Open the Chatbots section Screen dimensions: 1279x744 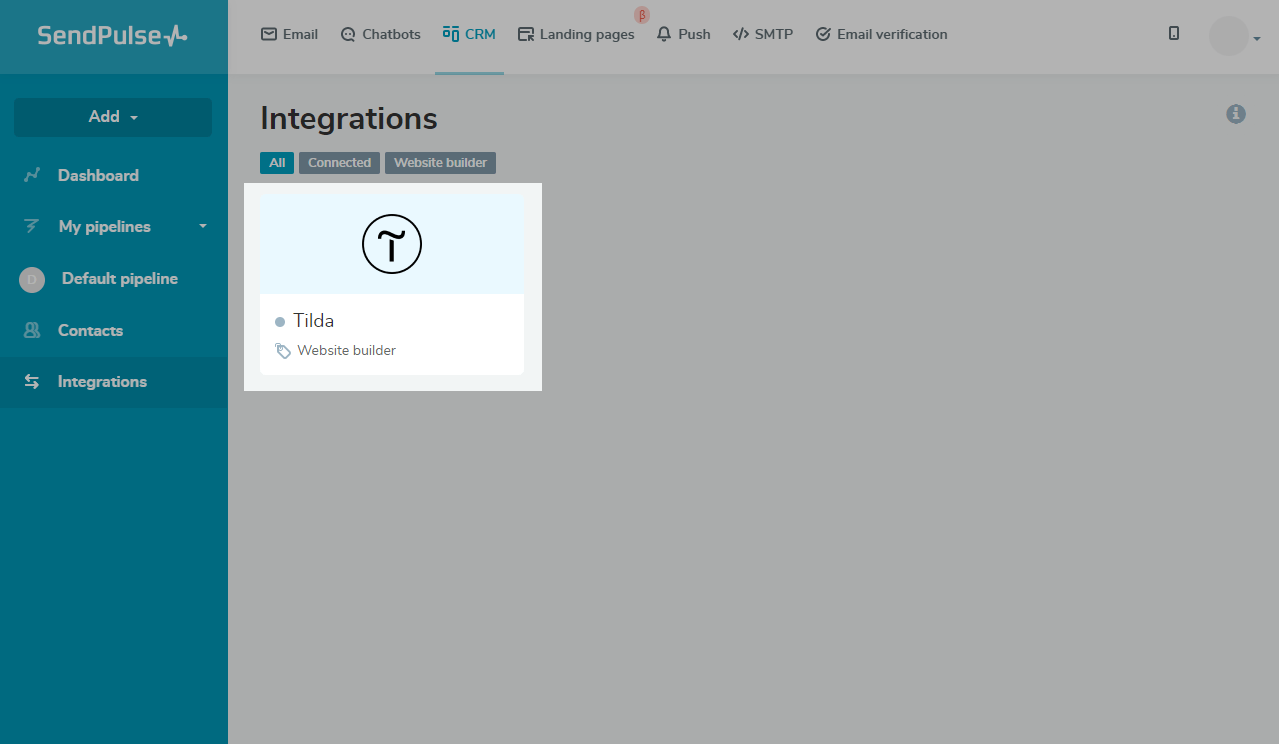(380, 34)
